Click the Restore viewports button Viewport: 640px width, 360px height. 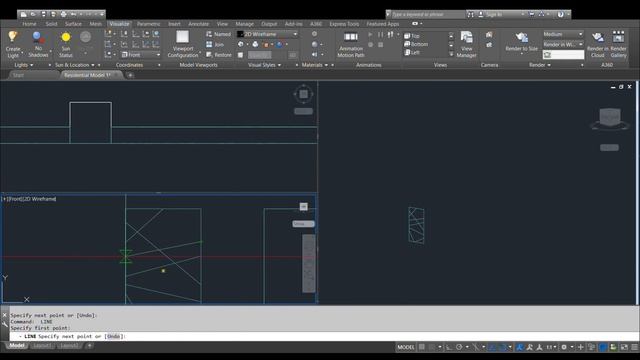coord(219,55)
